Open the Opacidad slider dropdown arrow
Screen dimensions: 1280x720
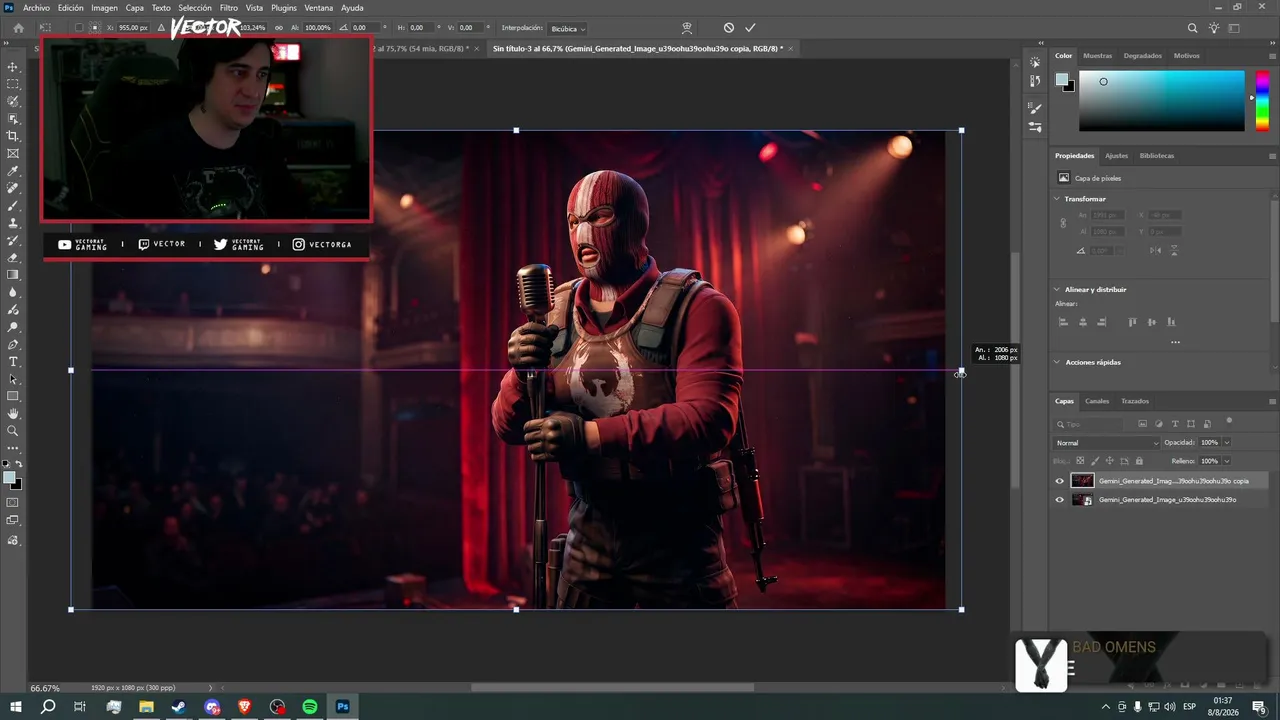click(1227, 442)
